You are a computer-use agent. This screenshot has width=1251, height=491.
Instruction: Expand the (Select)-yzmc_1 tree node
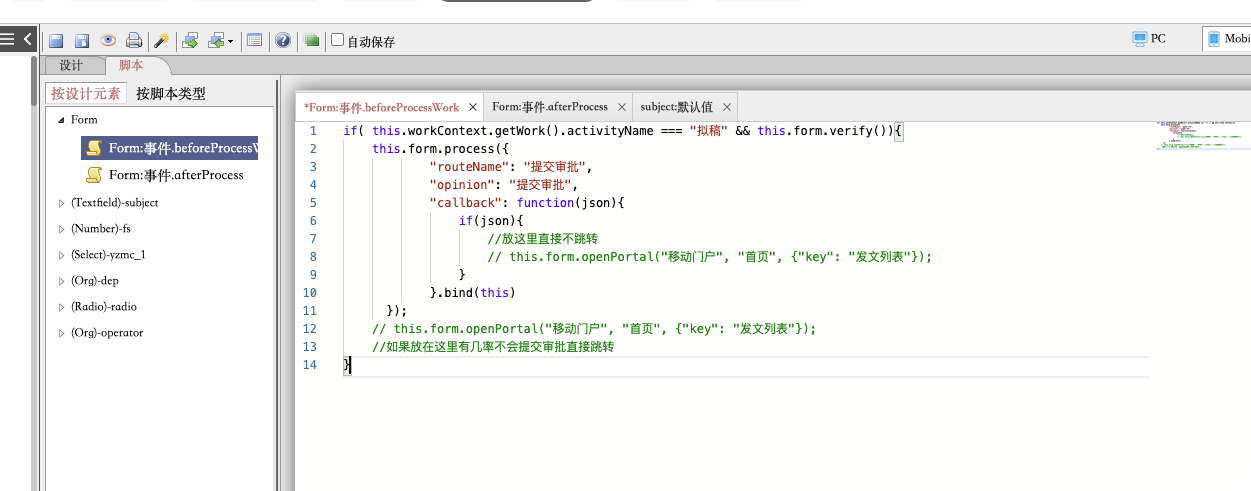(61, 255)
